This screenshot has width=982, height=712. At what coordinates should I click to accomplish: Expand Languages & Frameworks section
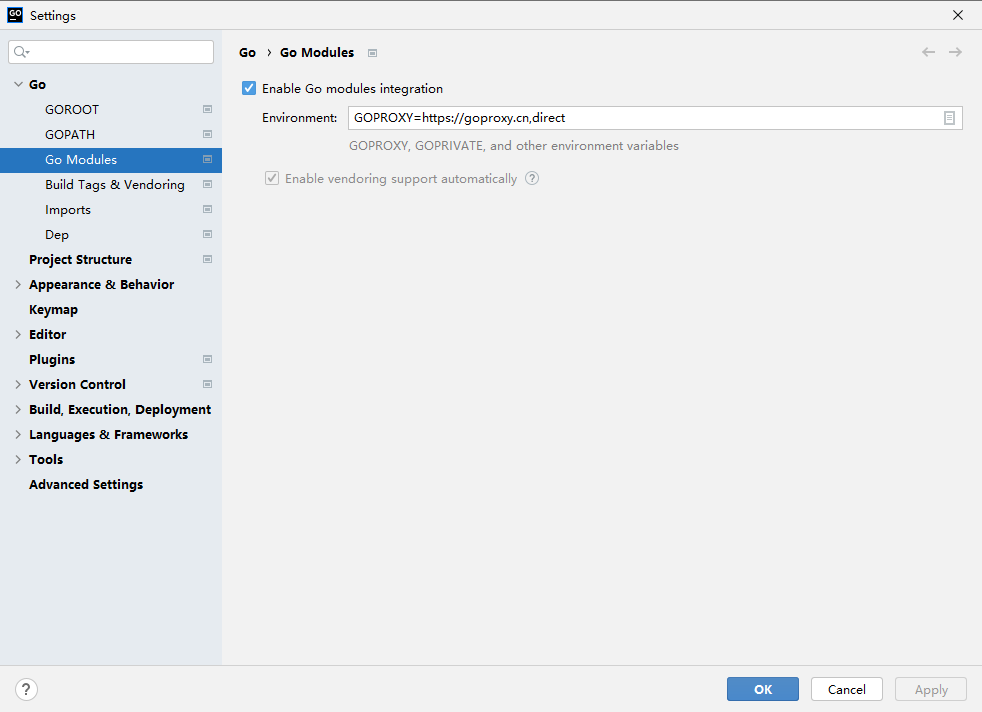[18, 435]
